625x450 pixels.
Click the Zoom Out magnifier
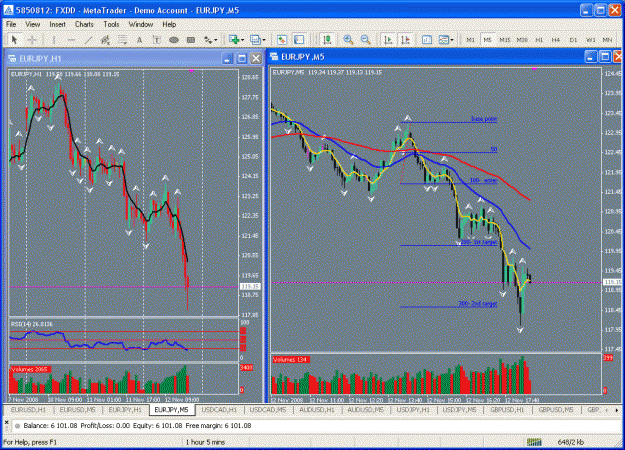click(365, 39)
